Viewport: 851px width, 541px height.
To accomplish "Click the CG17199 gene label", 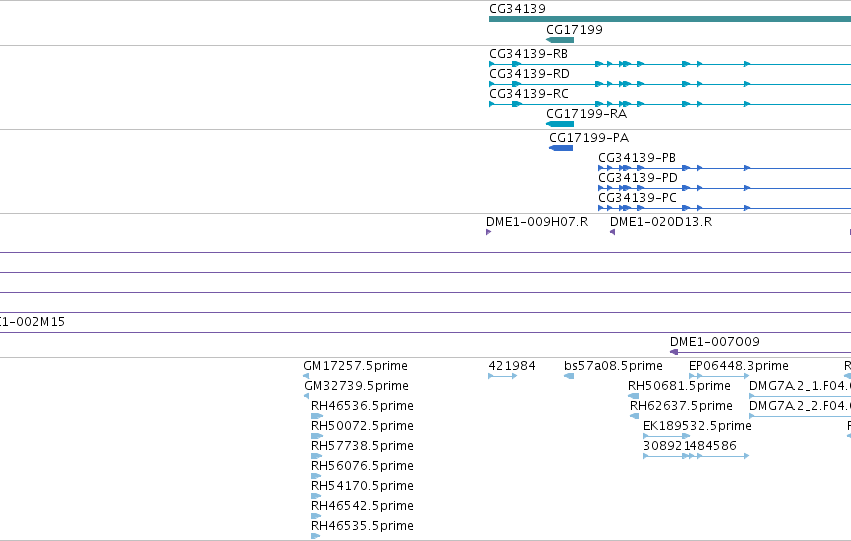I will 574,30.
